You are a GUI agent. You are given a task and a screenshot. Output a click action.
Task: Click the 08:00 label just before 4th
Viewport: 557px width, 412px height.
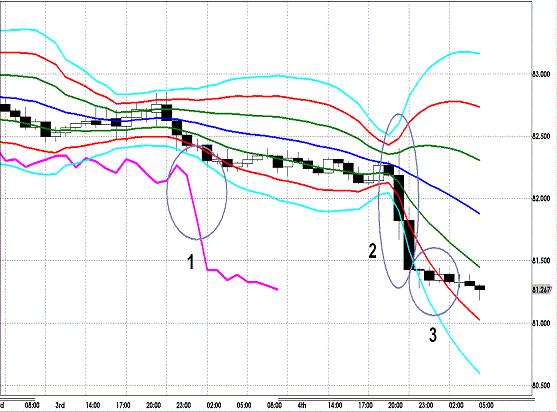click(275, 405)
